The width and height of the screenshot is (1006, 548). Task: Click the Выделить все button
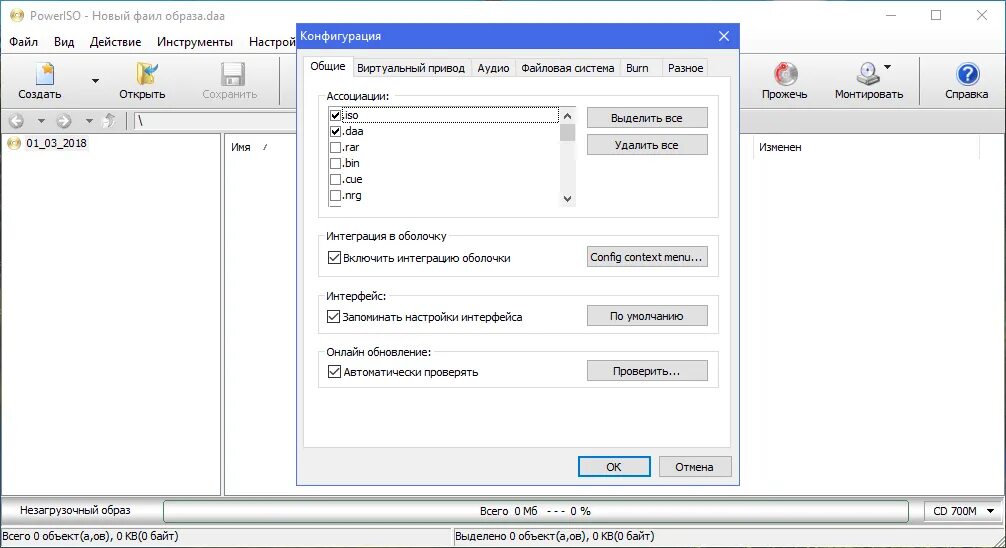(647, 118)
